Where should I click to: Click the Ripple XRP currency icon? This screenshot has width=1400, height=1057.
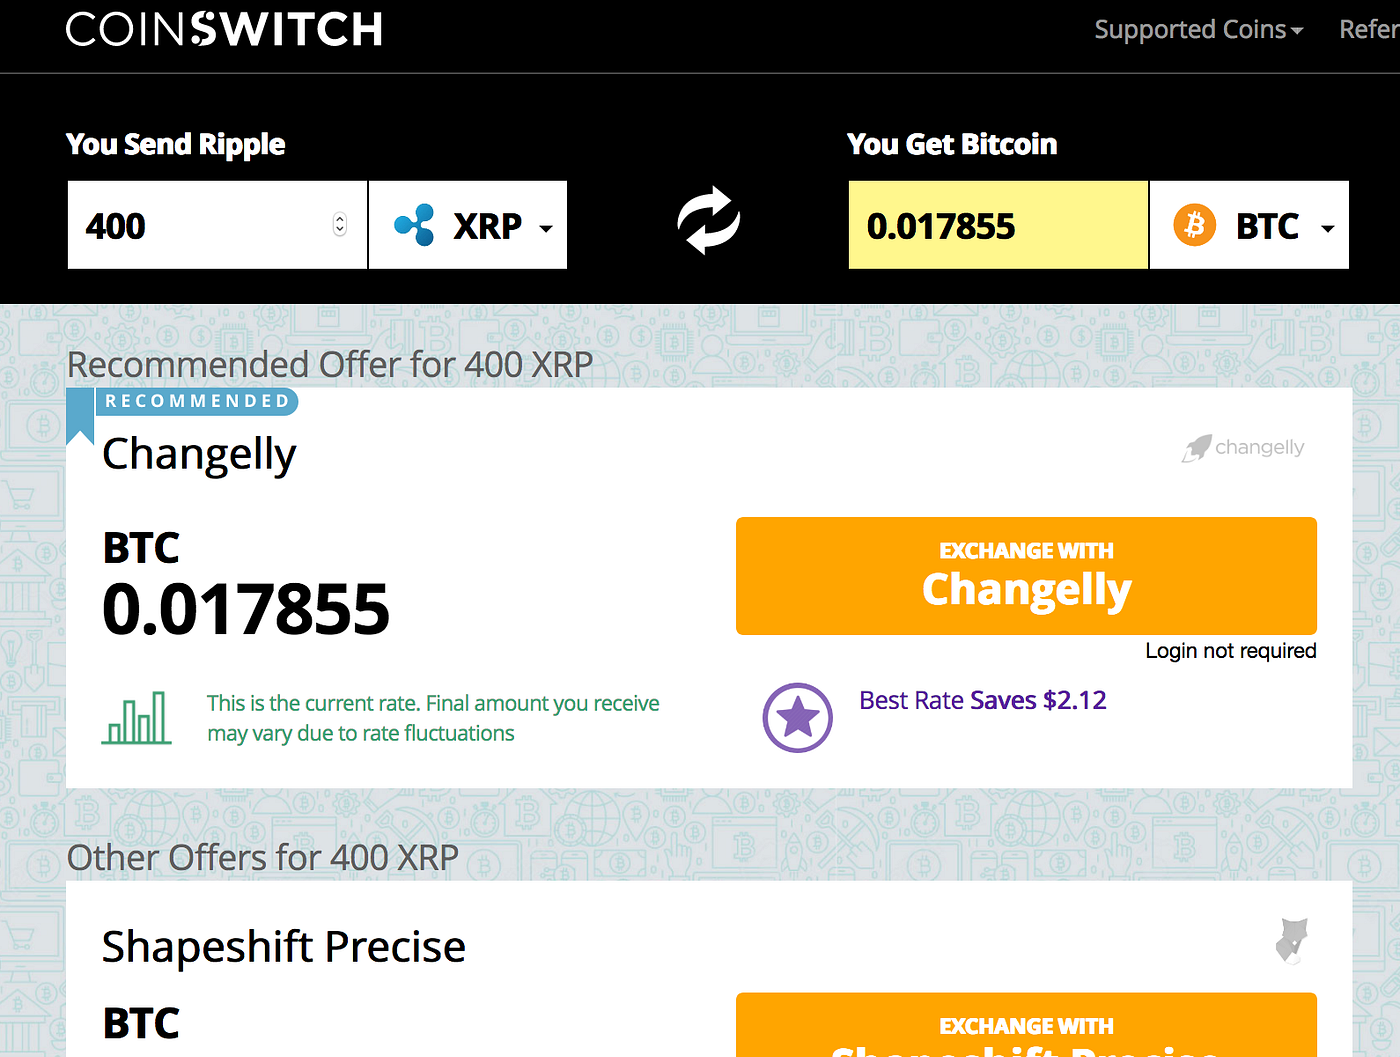point(416,224)
